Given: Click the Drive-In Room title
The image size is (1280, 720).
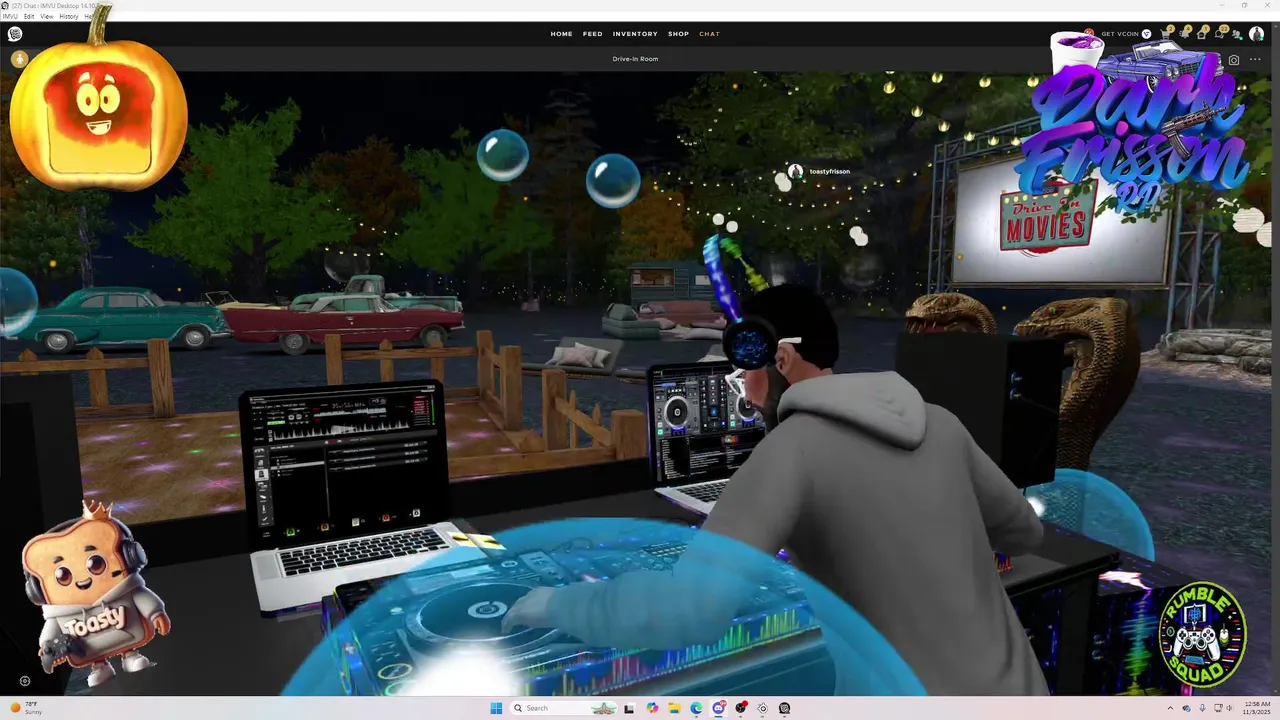Looking at the screenshot, I should tap(635, 59).
